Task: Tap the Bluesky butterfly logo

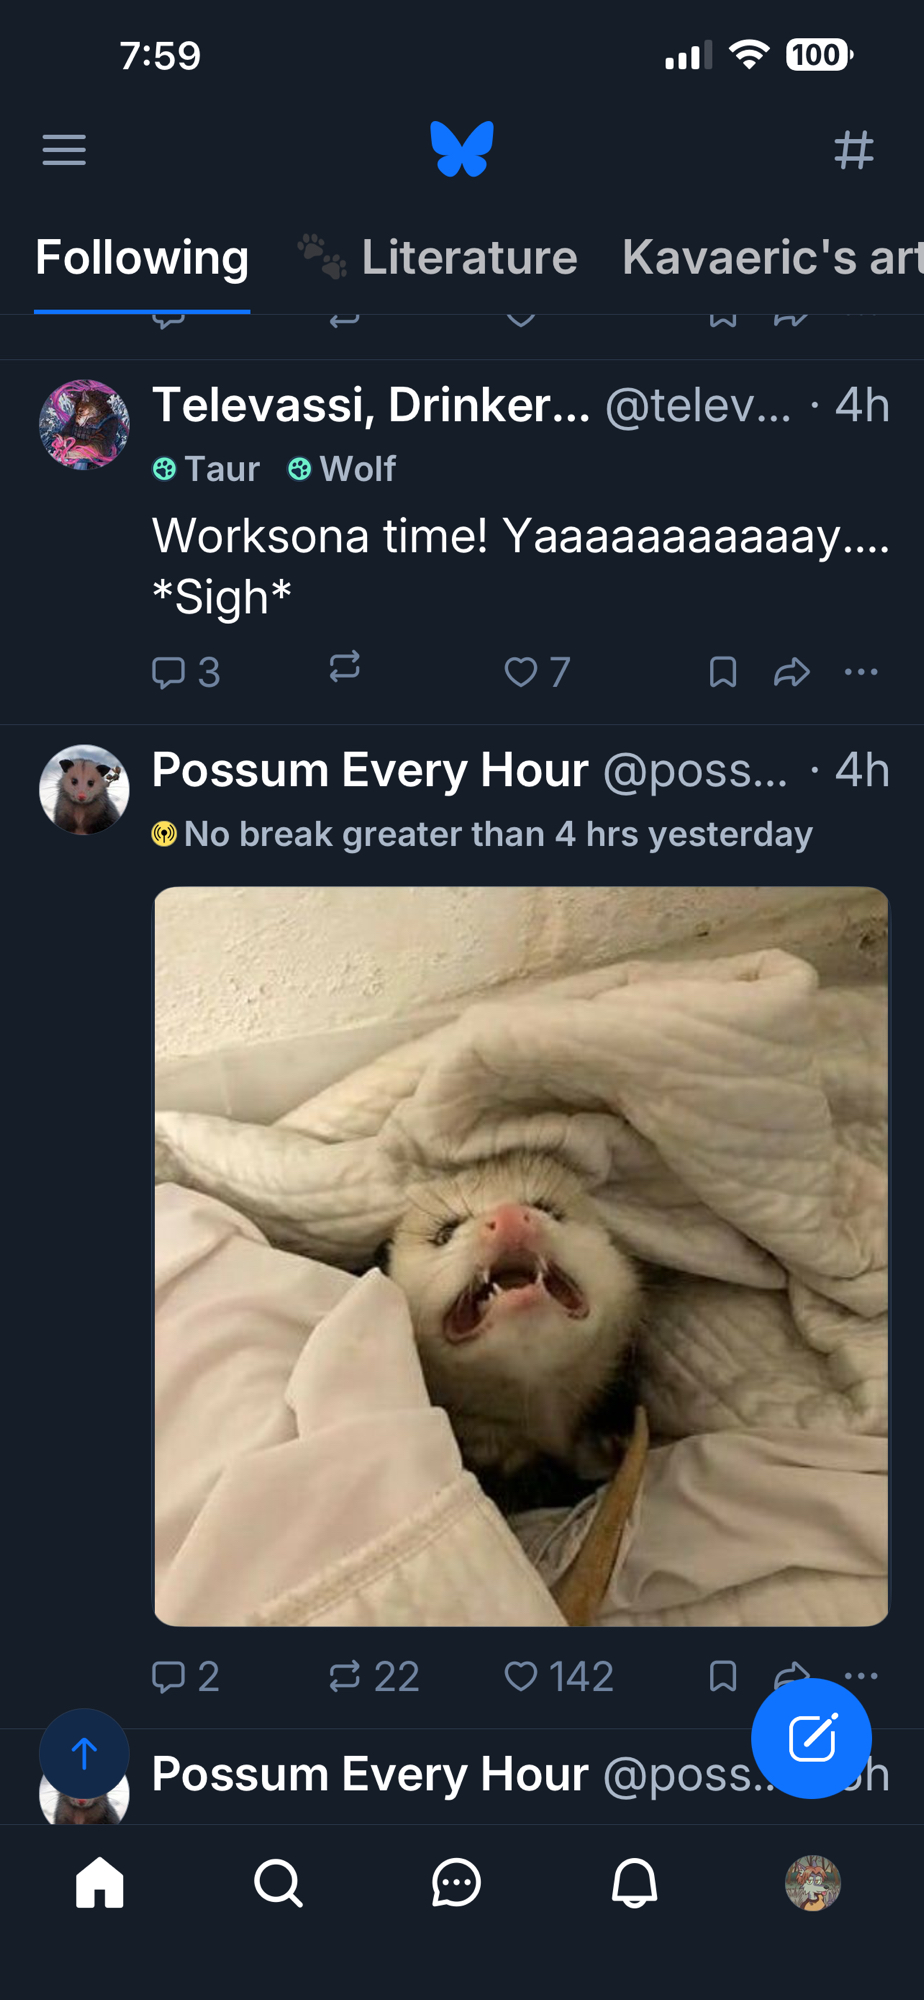Action: 462,149
